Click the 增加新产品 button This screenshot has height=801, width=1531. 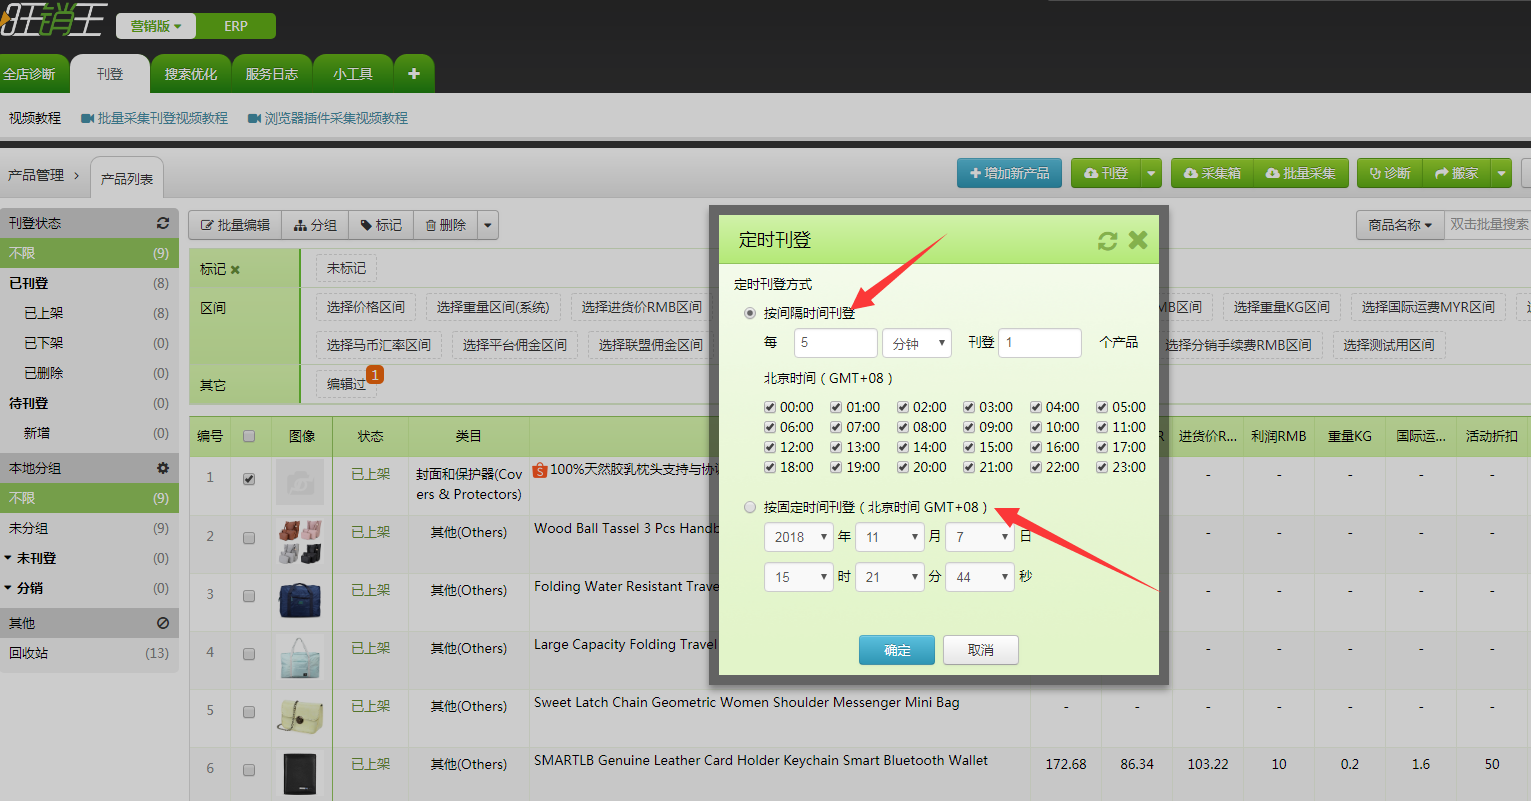coord(1010,173)
